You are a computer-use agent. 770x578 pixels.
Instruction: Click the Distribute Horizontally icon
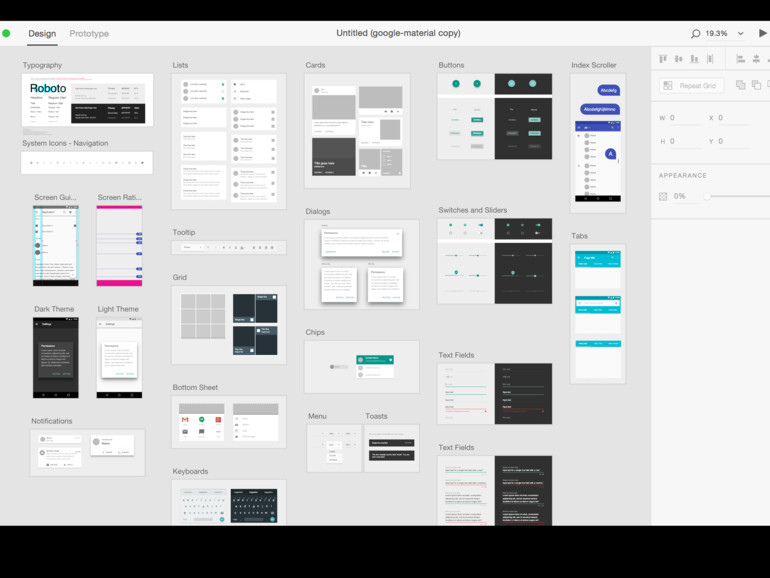pyautogui.click(x=710, y=59)
